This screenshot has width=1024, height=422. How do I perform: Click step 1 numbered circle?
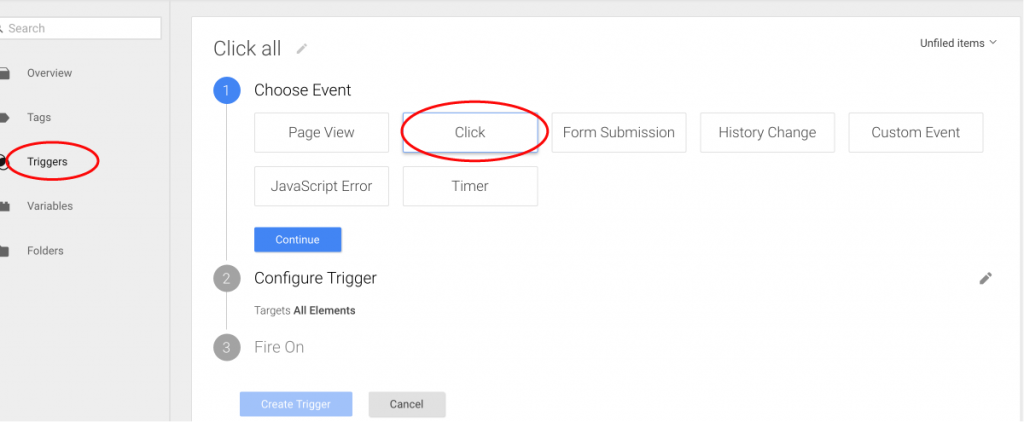[227, 90]
